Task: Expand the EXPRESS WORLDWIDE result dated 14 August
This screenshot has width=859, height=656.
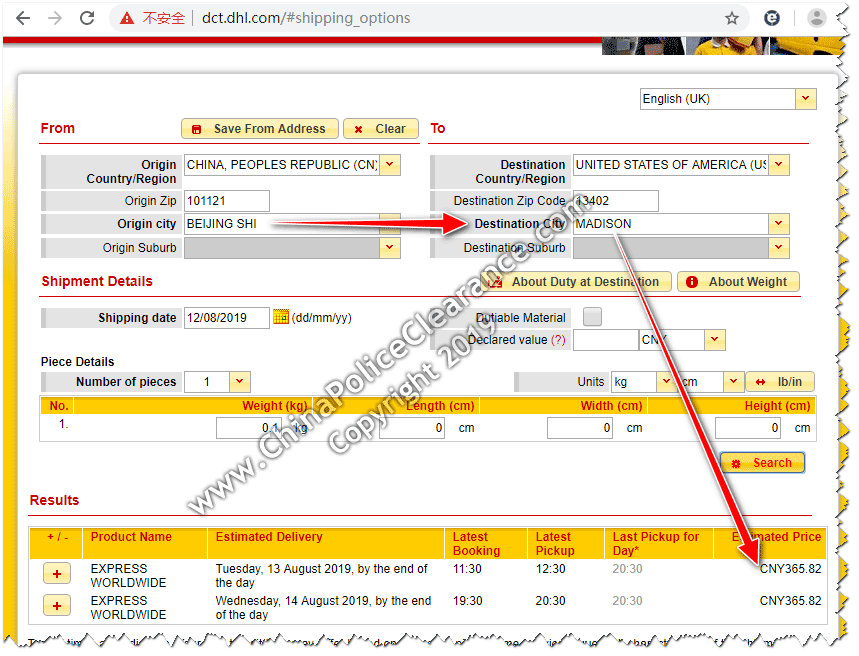Action: 57,606
